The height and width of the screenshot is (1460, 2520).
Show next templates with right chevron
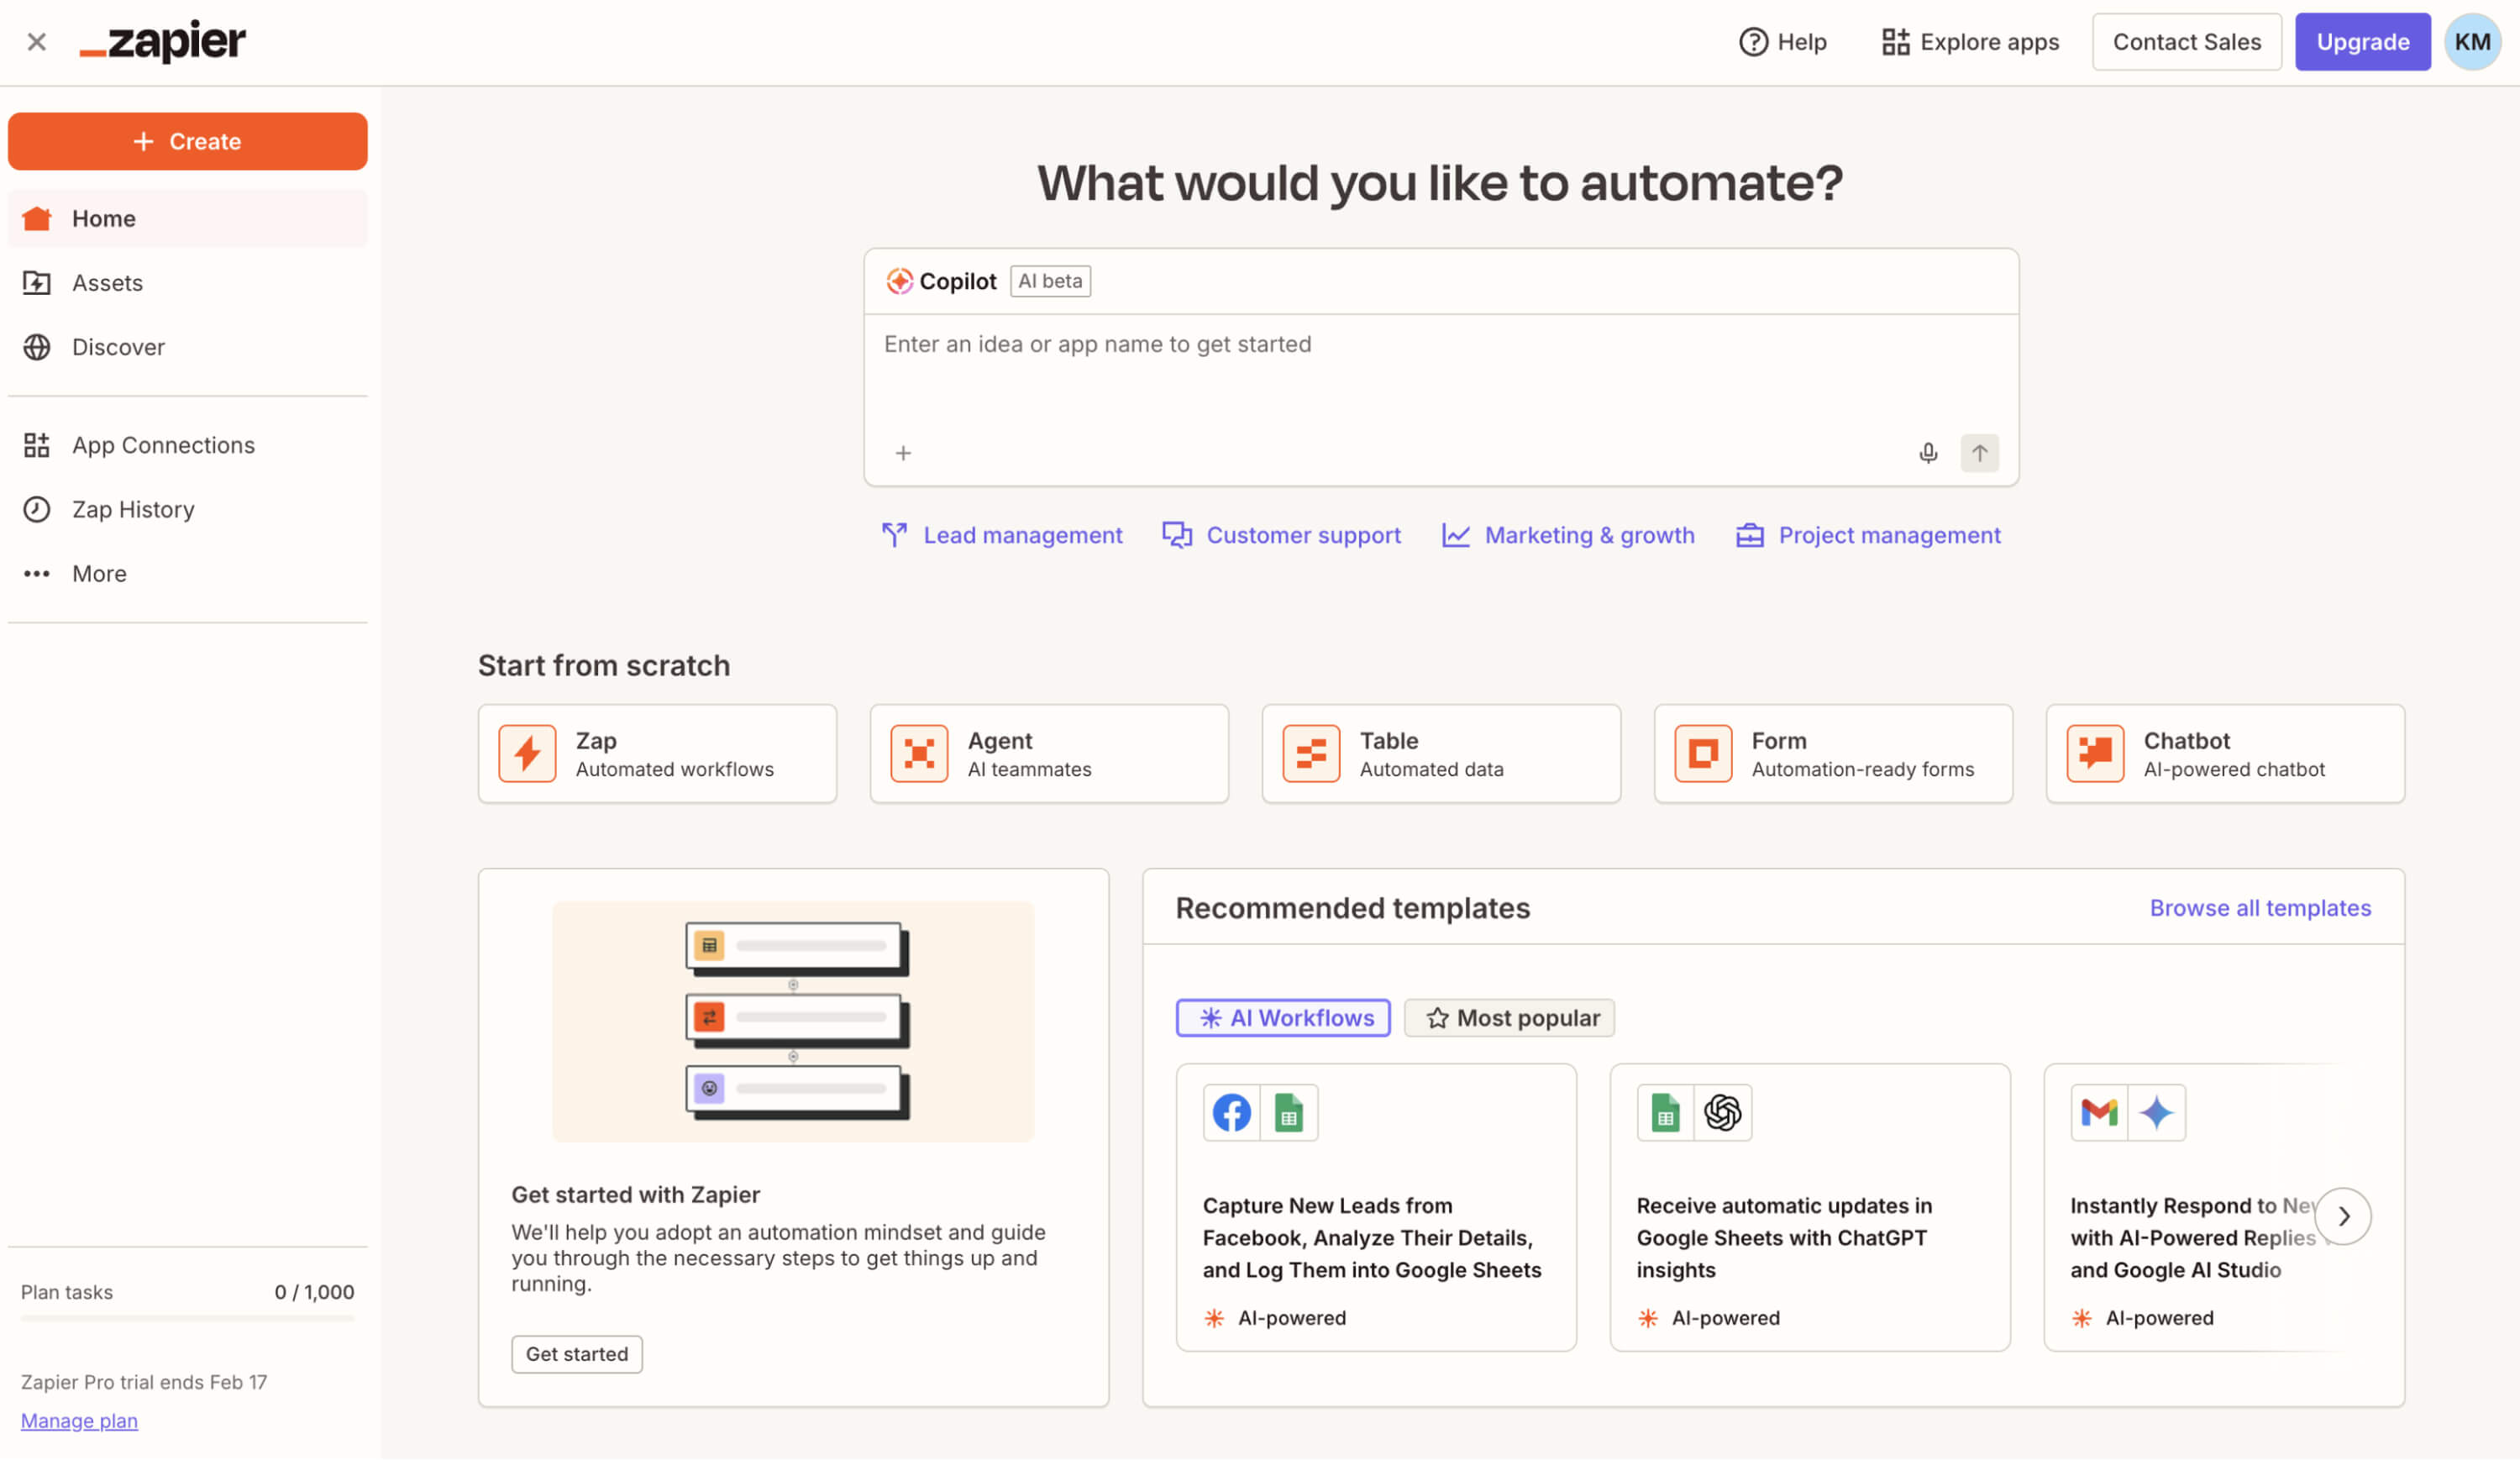pos(2343,1216)
